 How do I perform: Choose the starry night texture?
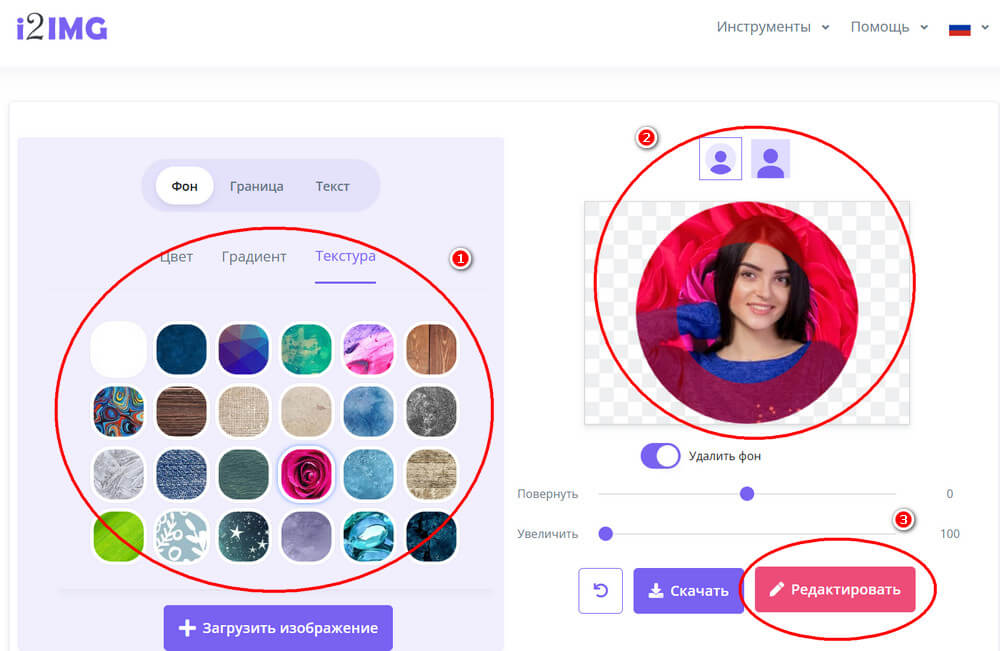pos(244,537)
